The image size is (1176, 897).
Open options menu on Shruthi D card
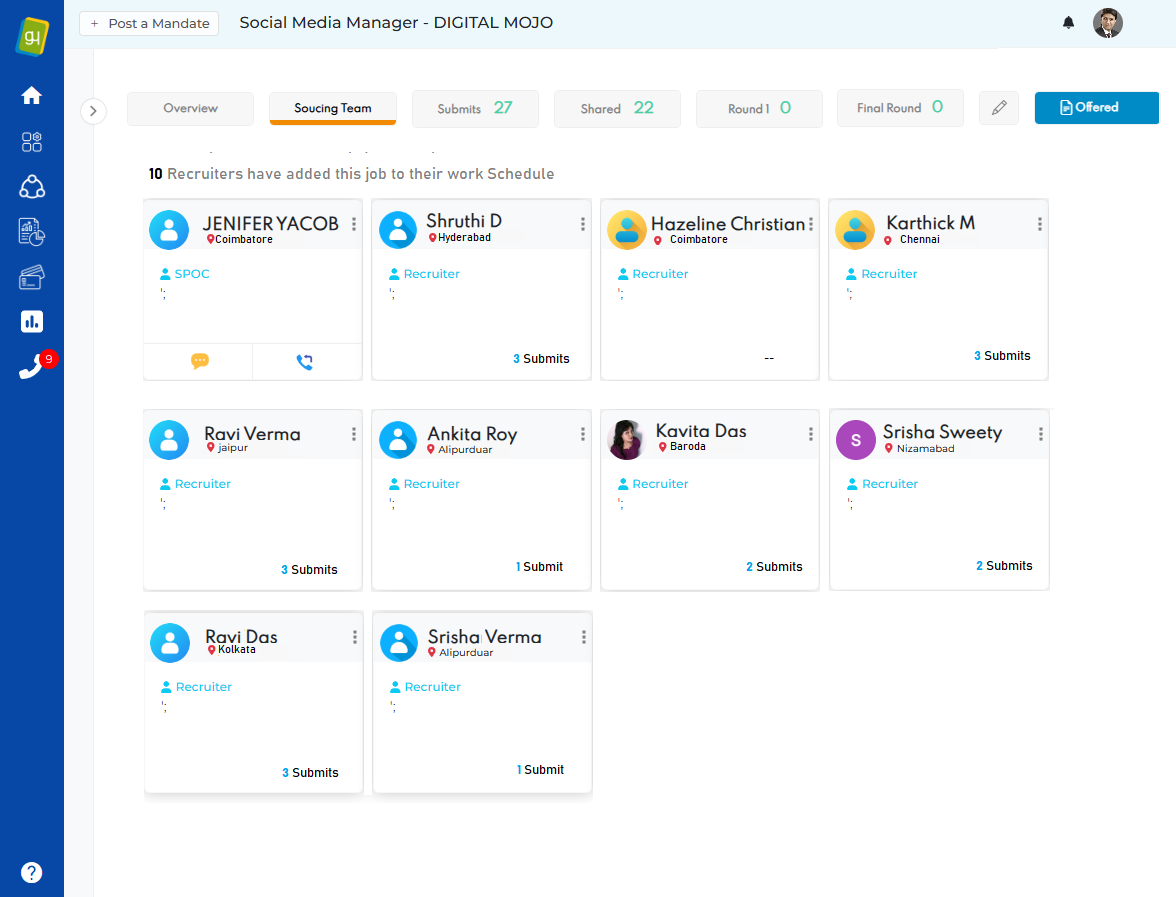point(583,225)
